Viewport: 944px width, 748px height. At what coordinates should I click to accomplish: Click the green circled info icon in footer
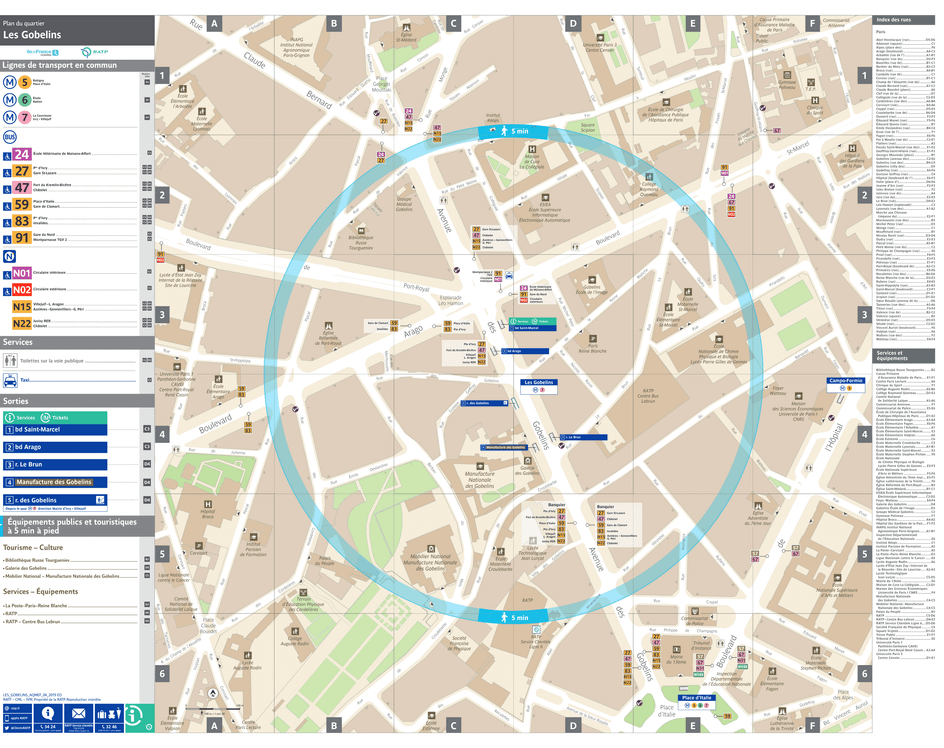(133, 715)
